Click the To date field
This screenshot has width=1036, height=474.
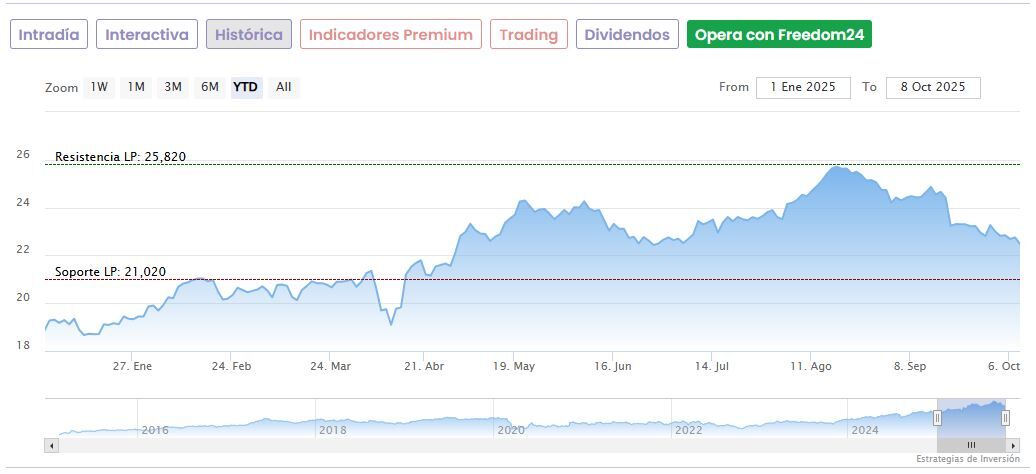coord(932,87)
